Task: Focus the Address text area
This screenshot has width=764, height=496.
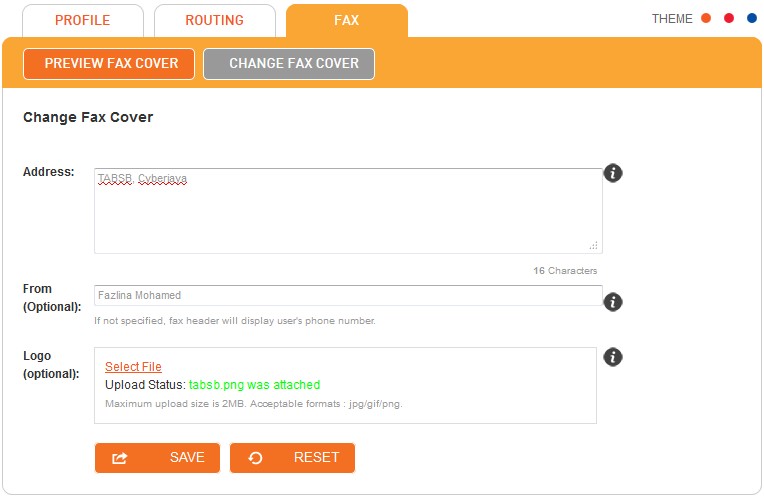Action: pos(348,210)
